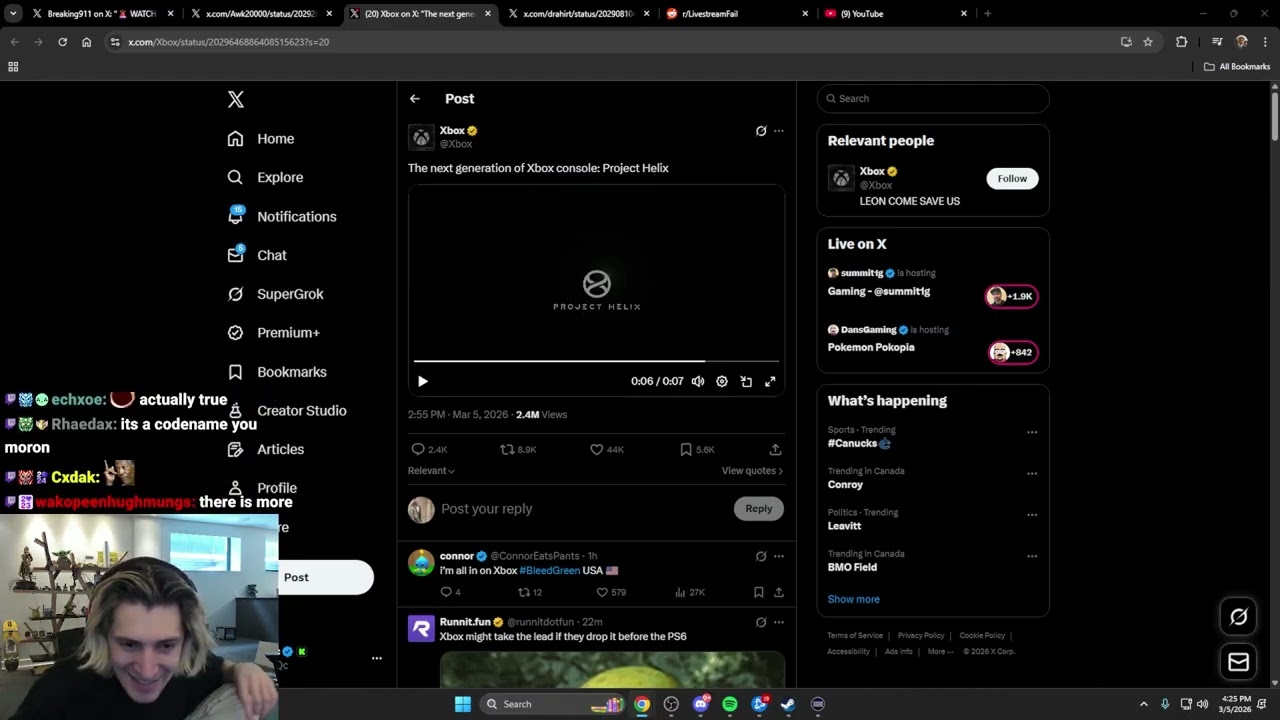The image size is (1280, 720).
Task: Show hidden tray icons chevron
Action: click(1144, 704)
